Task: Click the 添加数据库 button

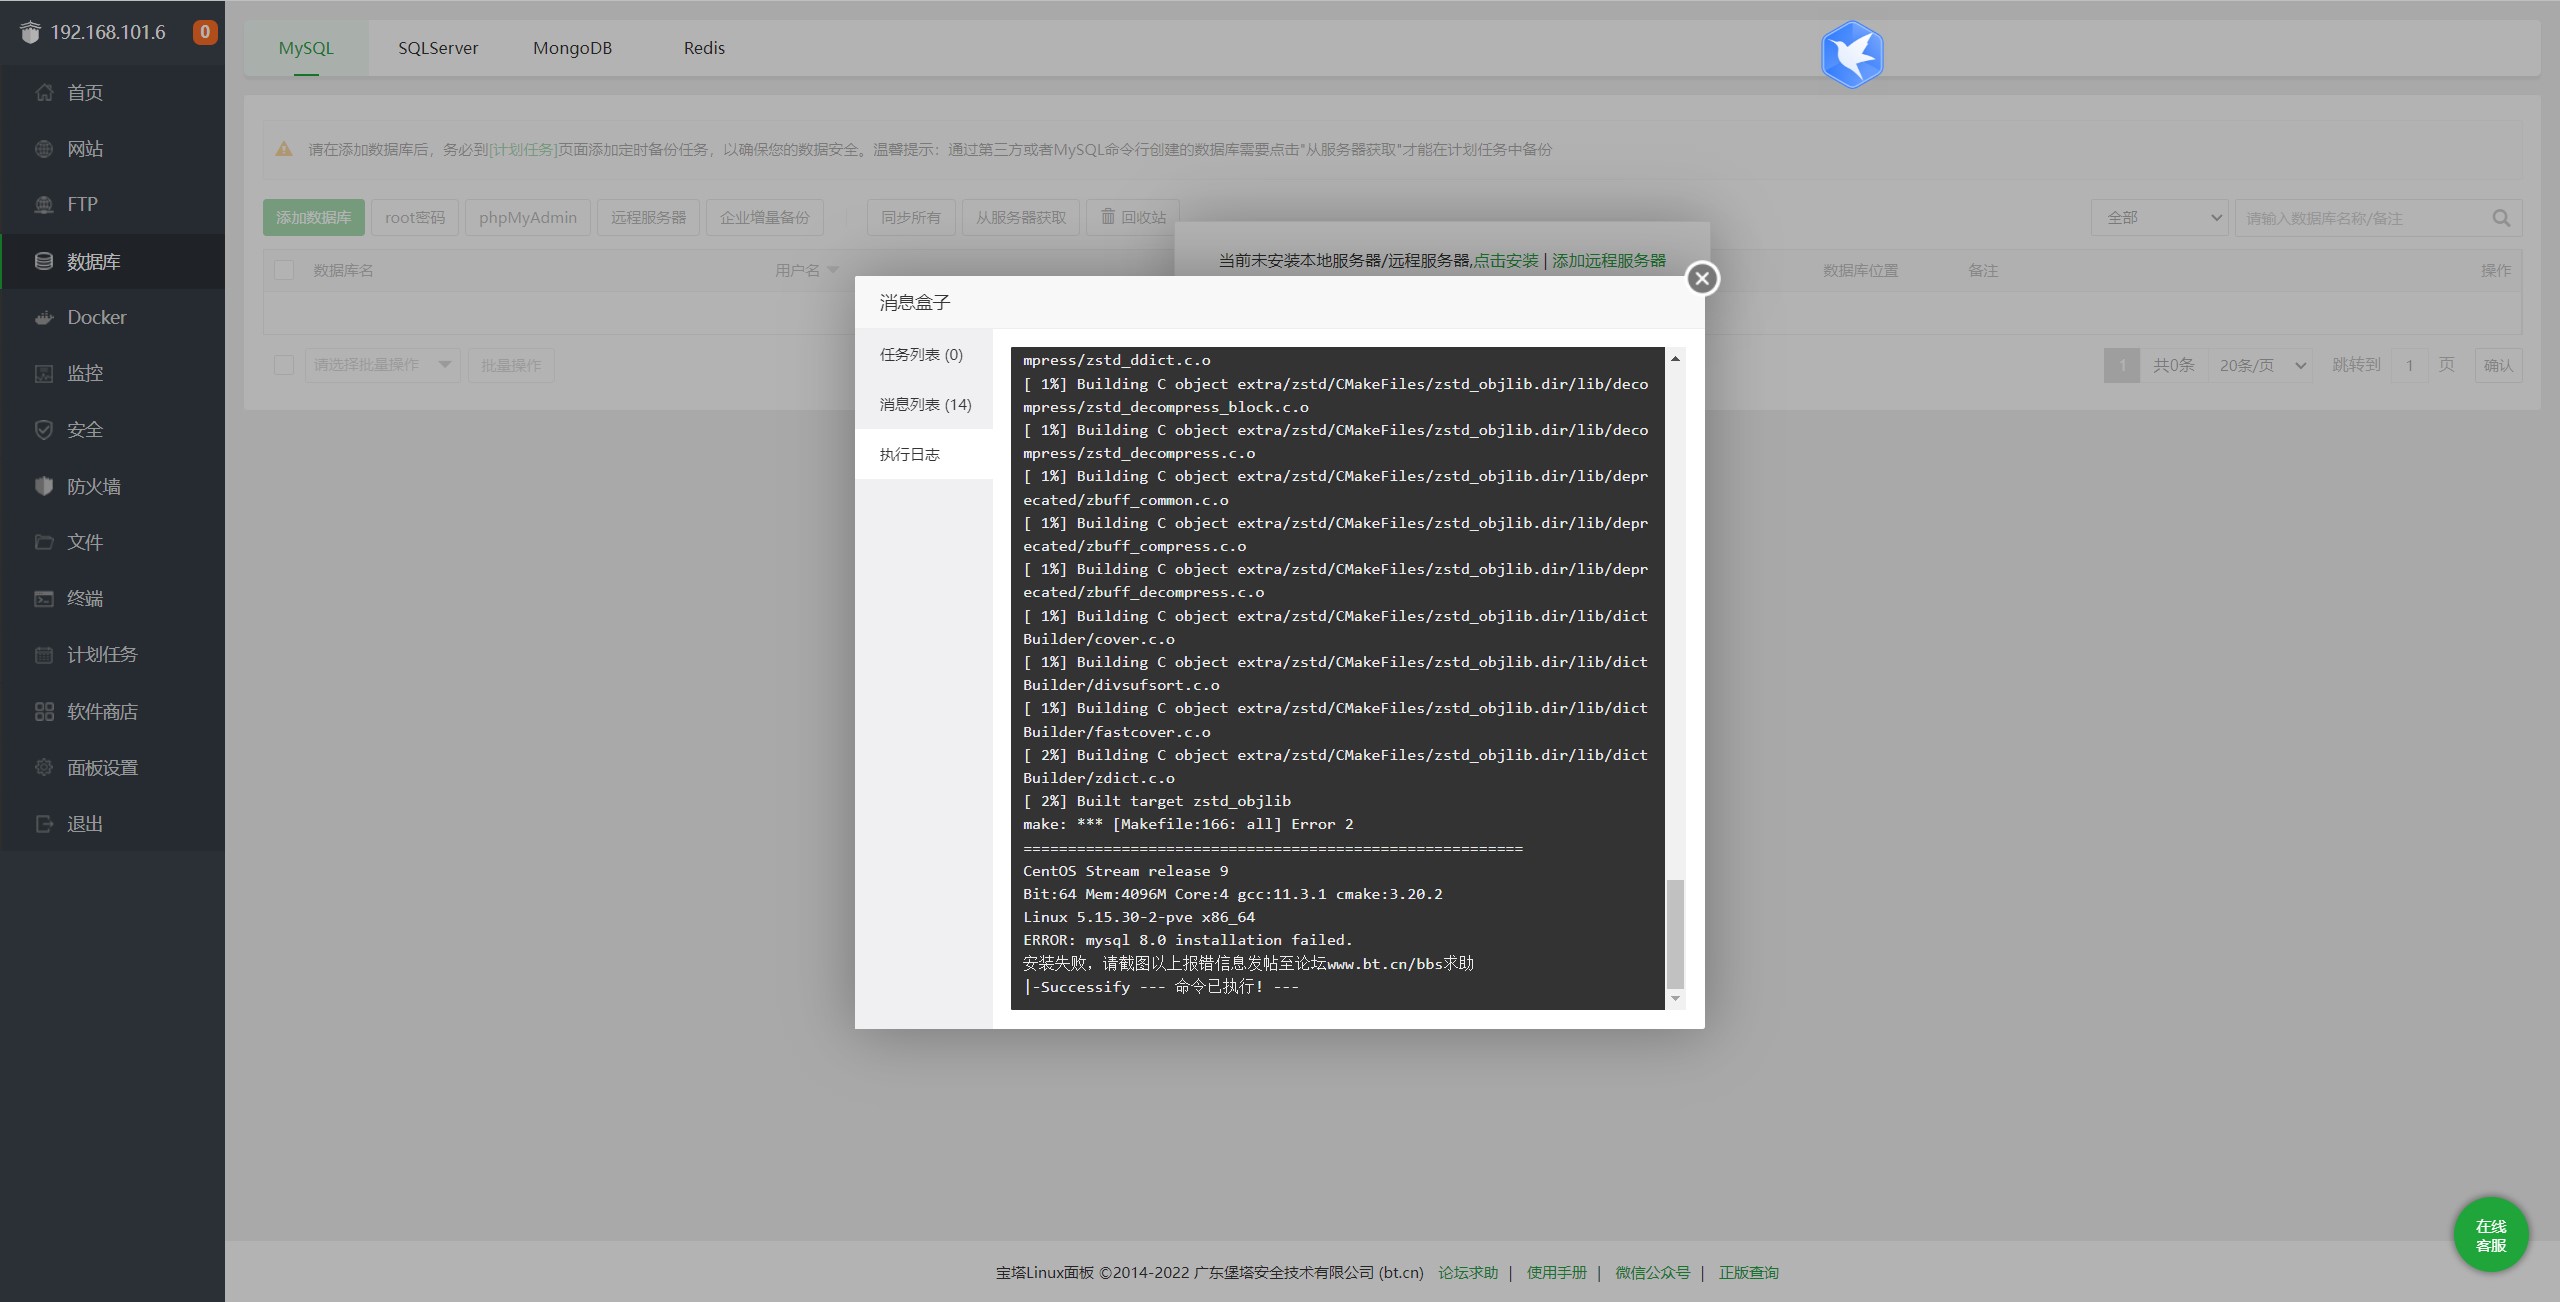Action: [314, 217]
